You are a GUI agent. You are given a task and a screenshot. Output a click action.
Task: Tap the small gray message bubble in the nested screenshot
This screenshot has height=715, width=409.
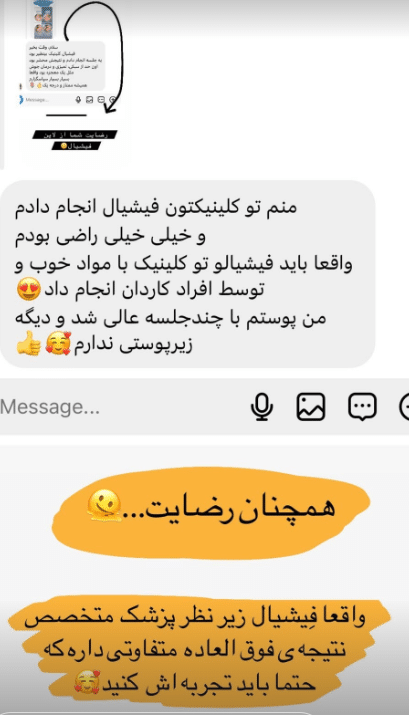coord(65,66)
